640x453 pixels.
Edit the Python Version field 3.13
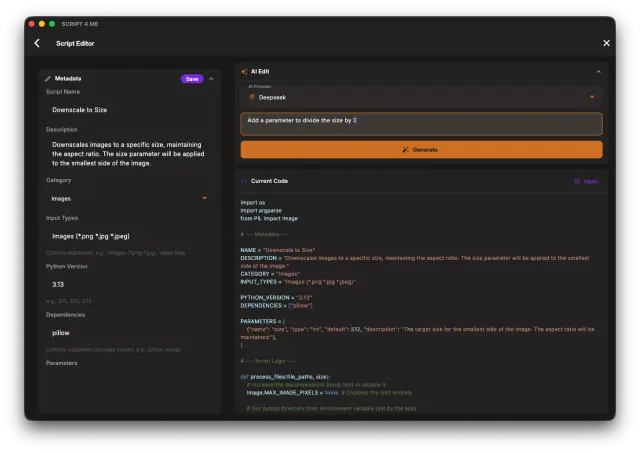[129, 284]
